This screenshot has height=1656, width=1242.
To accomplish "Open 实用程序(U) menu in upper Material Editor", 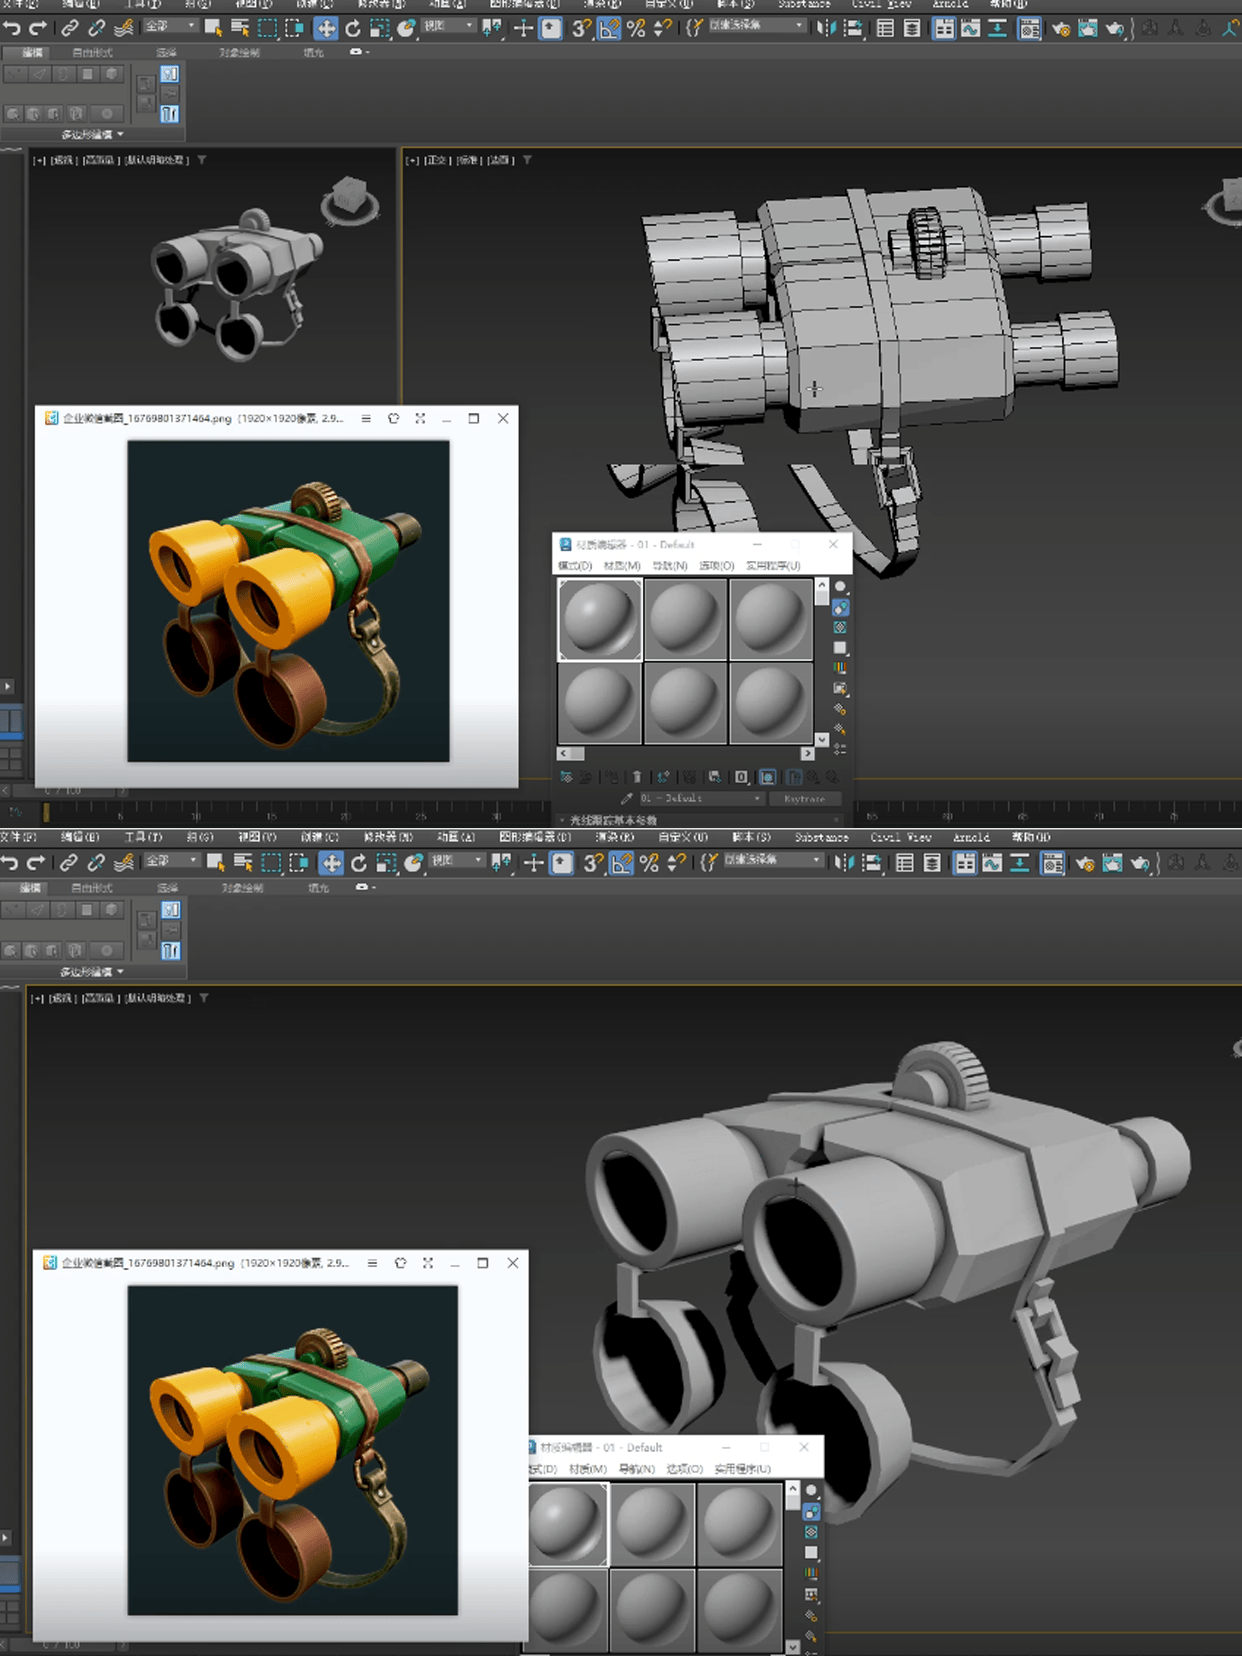I will click(773, 566).
